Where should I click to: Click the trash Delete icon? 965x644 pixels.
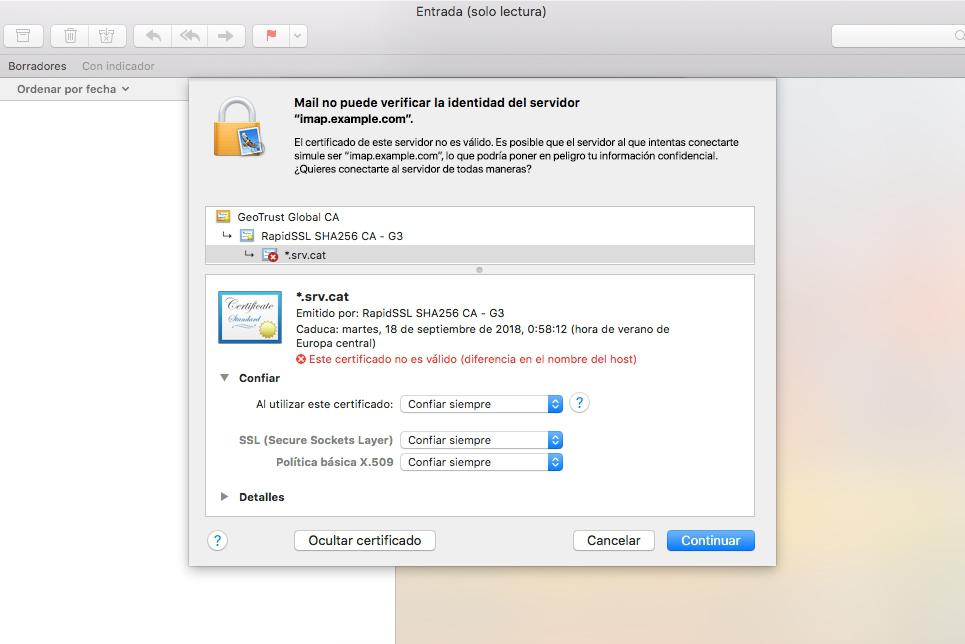70,36
